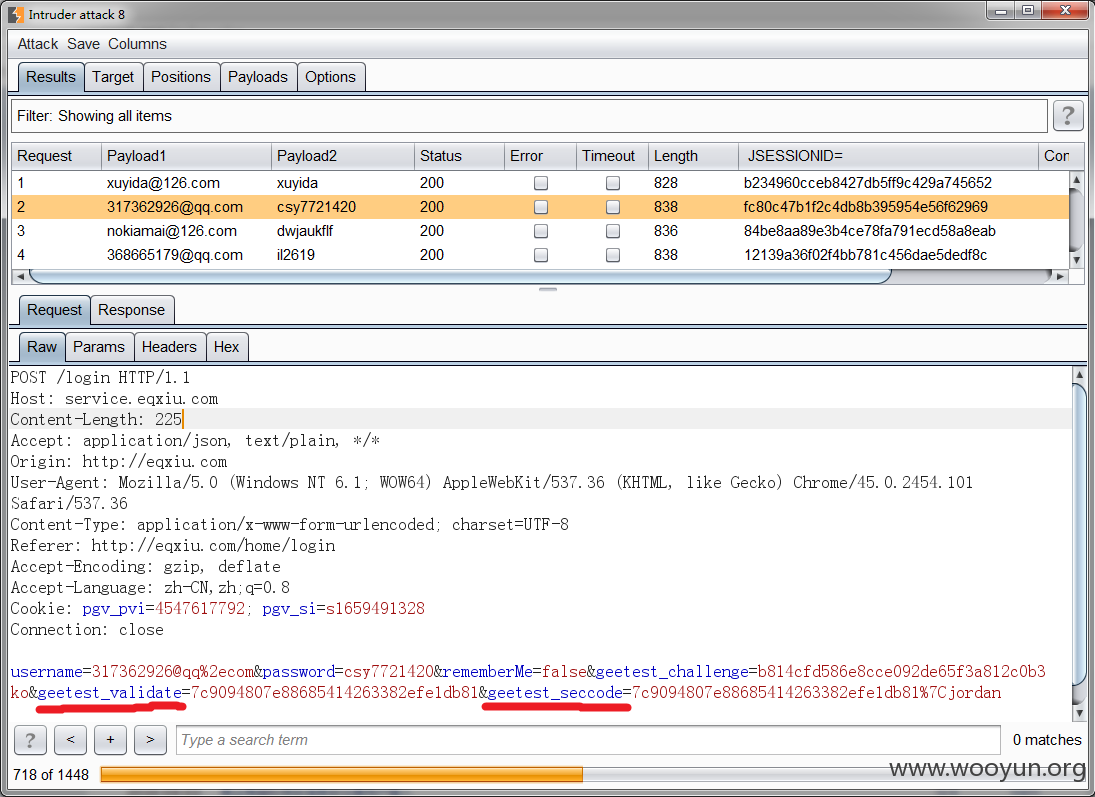Toggle Timeout checkbox for 317362926@qq.com row

coord(612,207)
